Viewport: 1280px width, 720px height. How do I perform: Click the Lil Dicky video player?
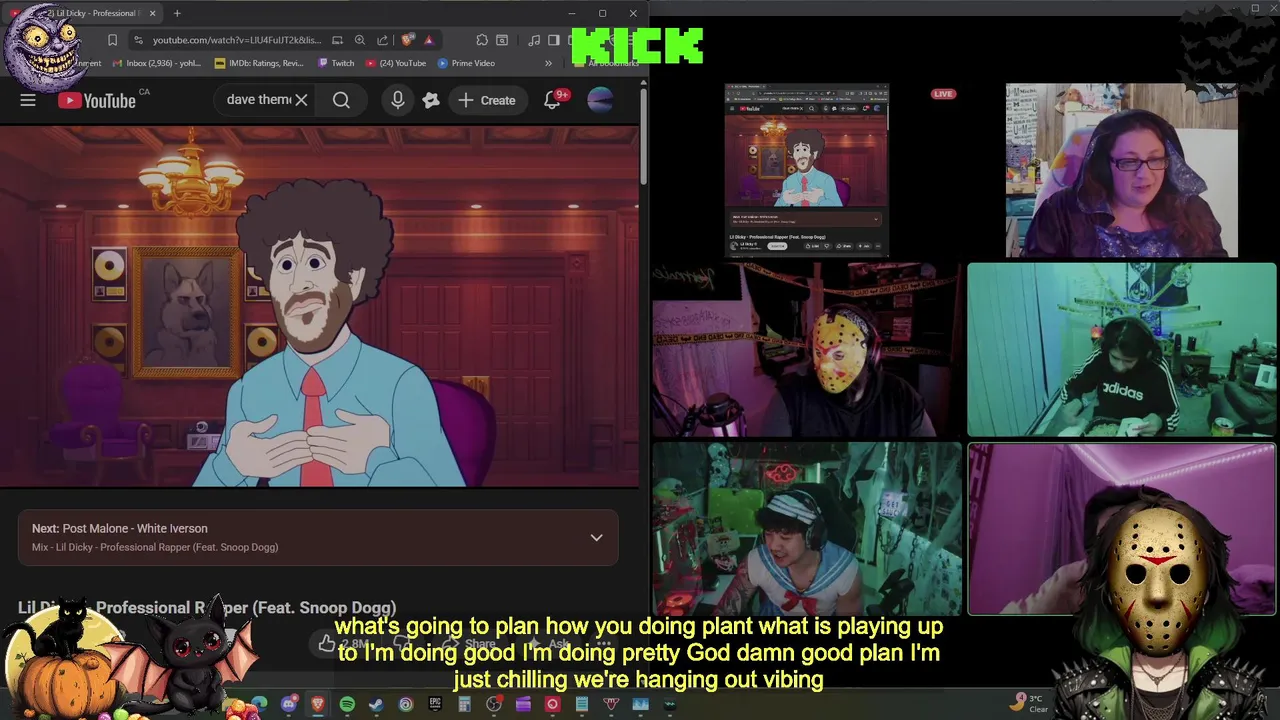click(x=319, y=306)
